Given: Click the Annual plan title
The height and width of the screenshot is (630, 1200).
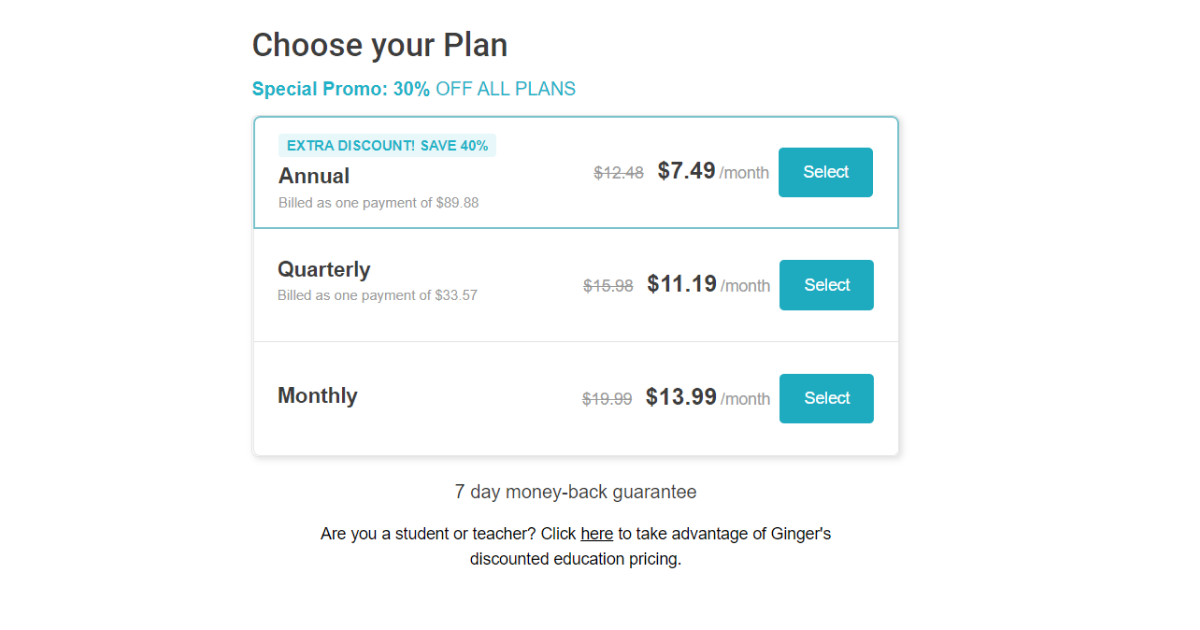Looking at the screenshot, I should tap(314, 176).
